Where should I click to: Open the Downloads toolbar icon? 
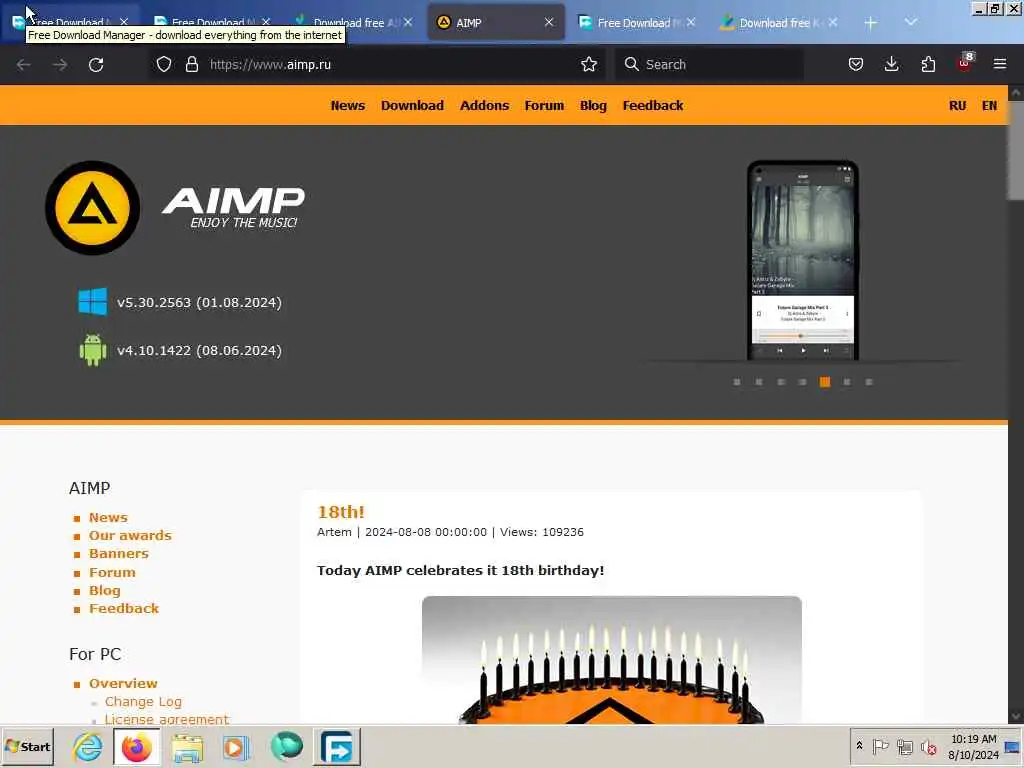pyautogui.click(x=891, y=64)
